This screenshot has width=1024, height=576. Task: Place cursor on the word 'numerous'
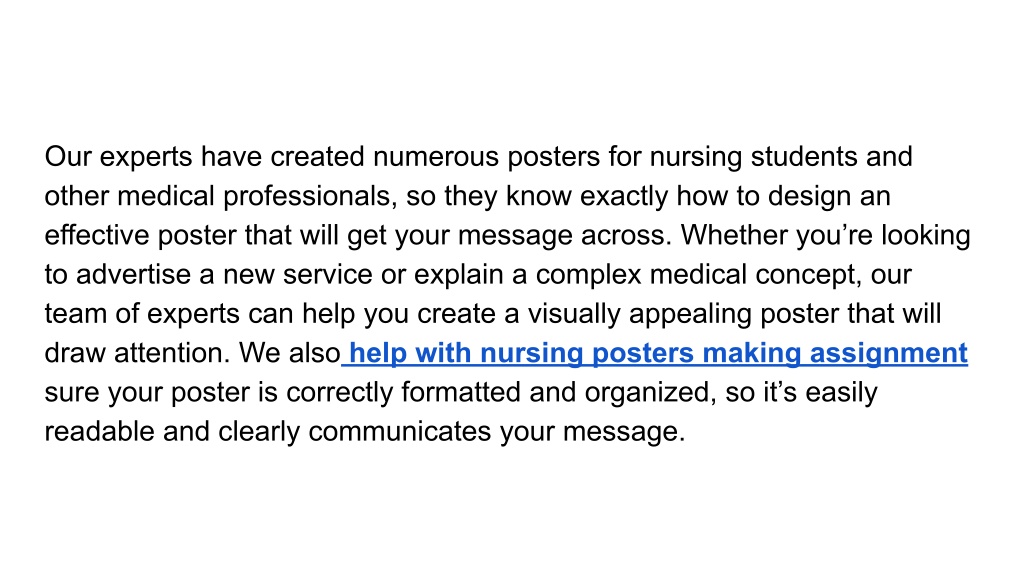(x=436, y=157)
